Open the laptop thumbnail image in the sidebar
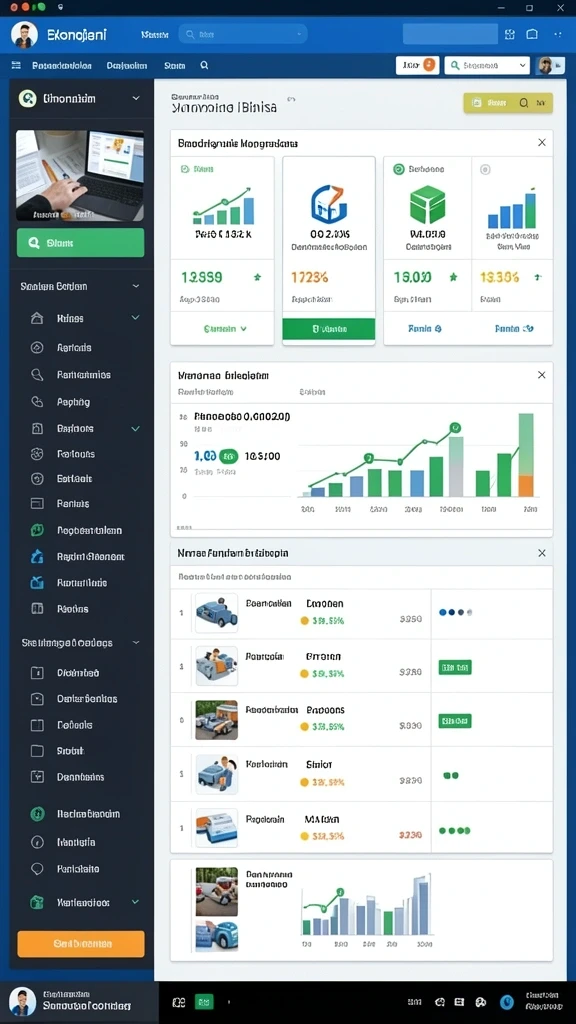Screen dimensions: 576x1024 (x=80, y=175)
